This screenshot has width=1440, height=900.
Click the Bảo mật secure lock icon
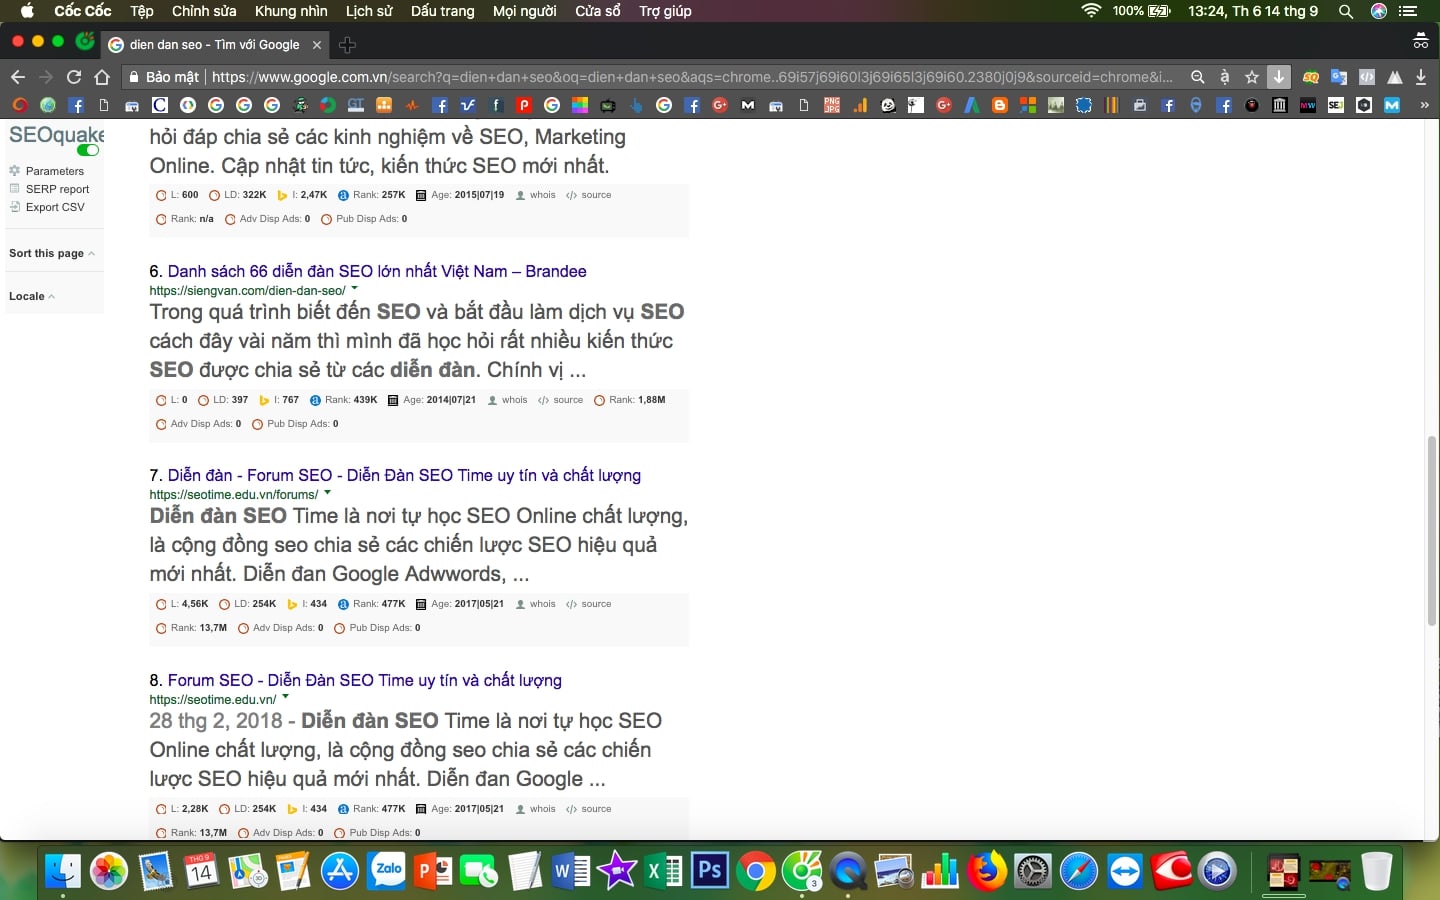click(x=133, y=77)
